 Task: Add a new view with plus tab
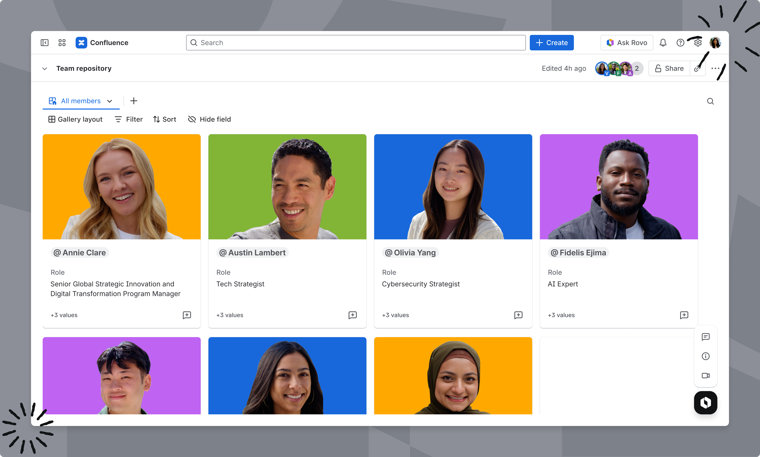coord(134,101)
